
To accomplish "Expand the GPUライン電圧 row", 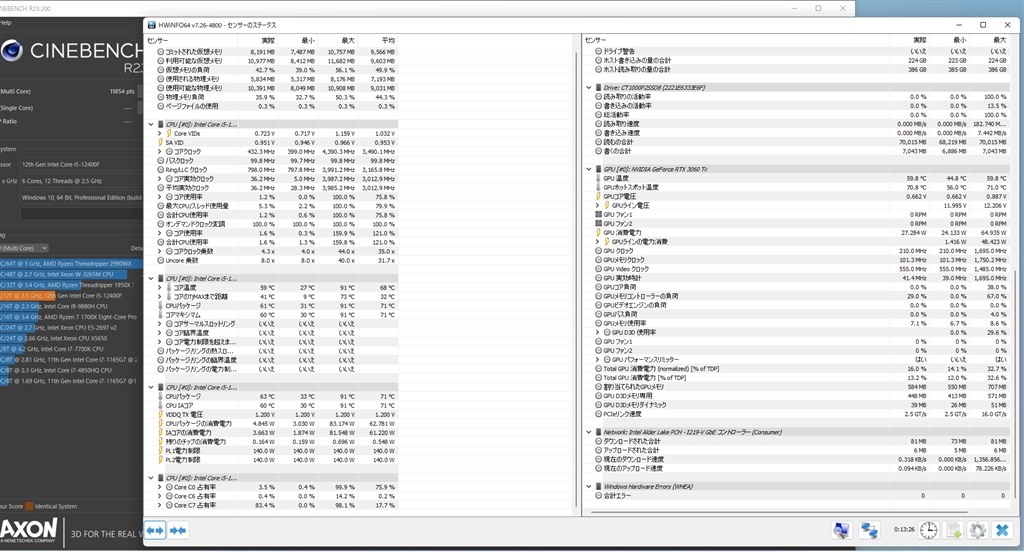I will point(598,206).
